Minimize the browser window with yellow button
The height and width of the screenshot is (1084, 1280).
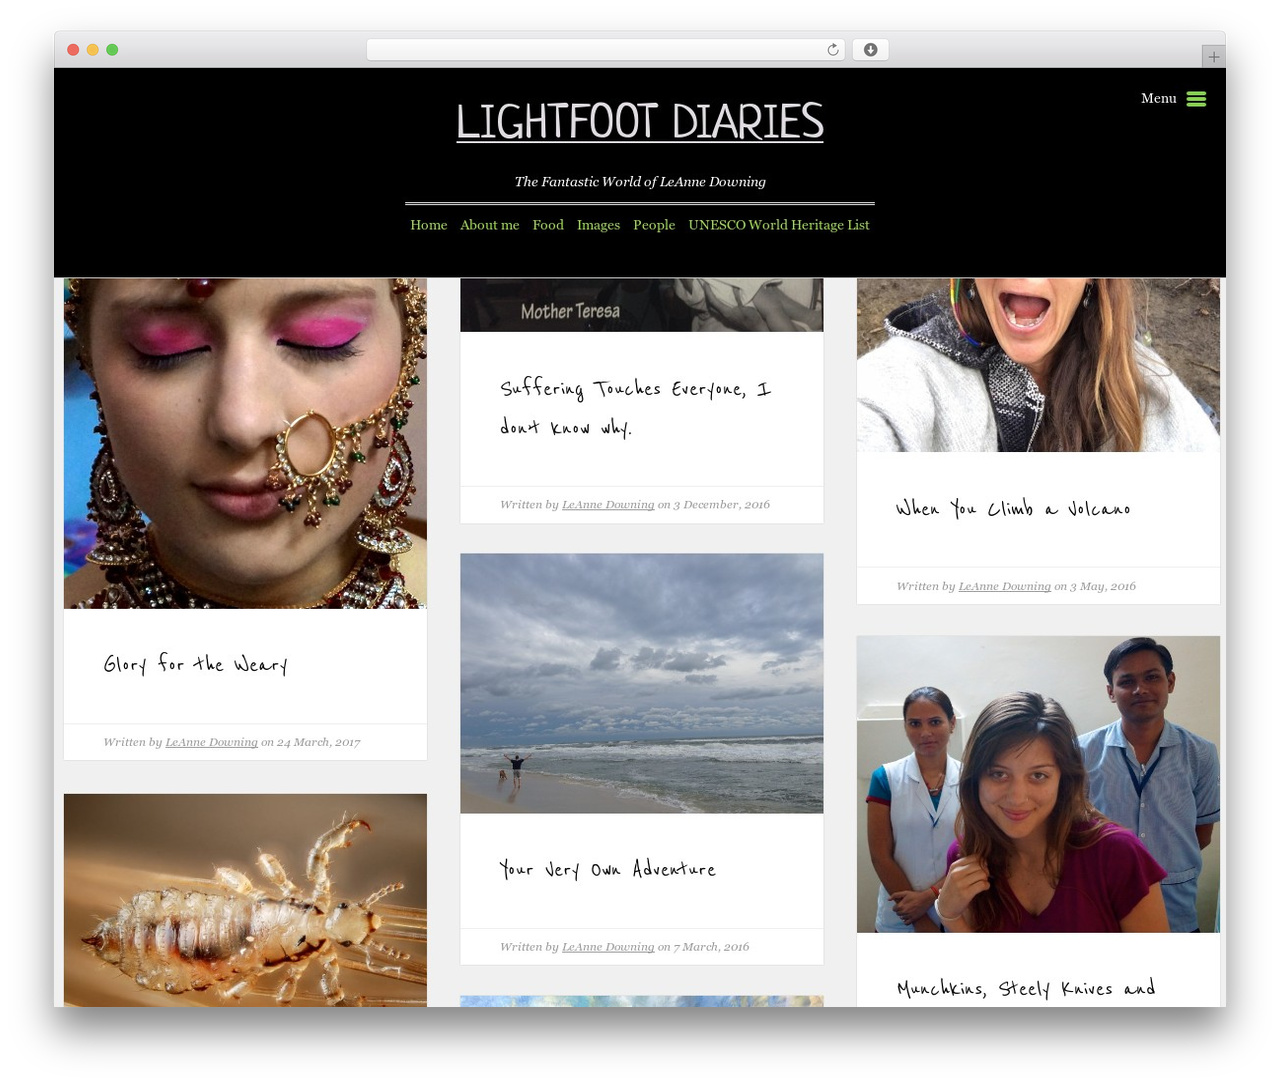tap(92, 50)
